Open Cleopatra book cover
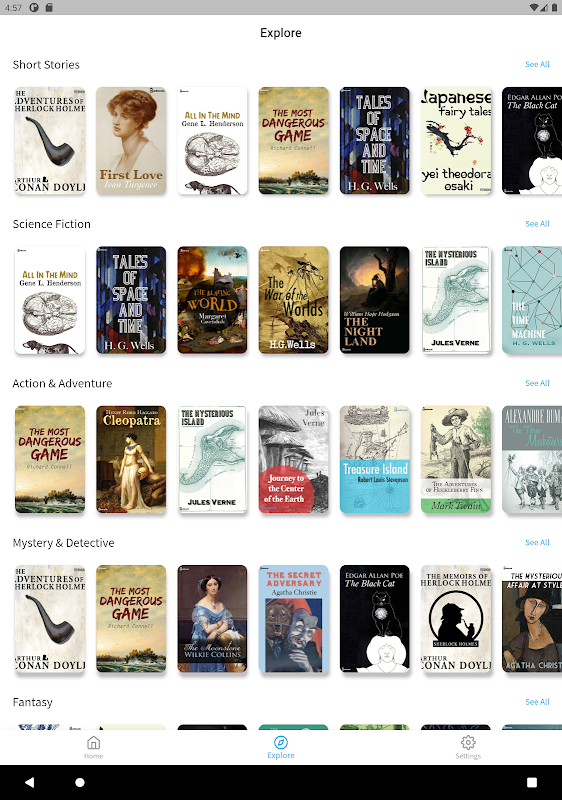 [131, 459]
